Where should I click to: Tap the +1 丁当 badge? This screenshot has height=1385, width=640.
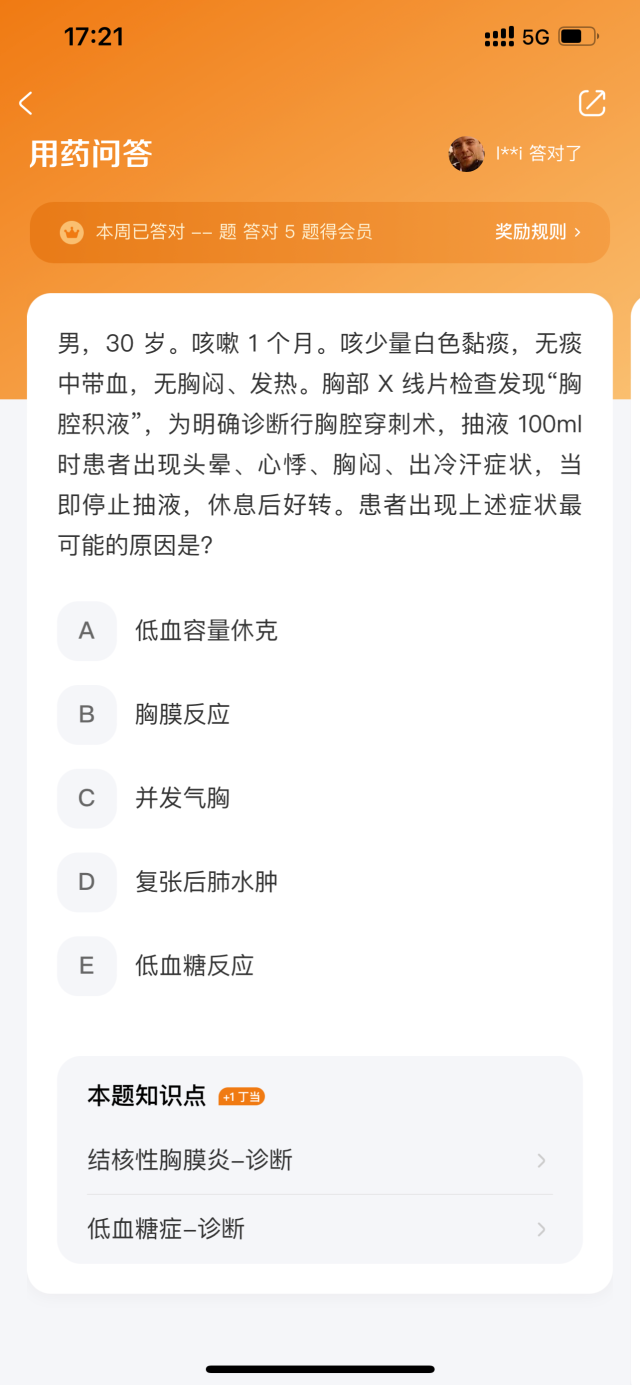pyautogui.click(x=241, y=1097)
